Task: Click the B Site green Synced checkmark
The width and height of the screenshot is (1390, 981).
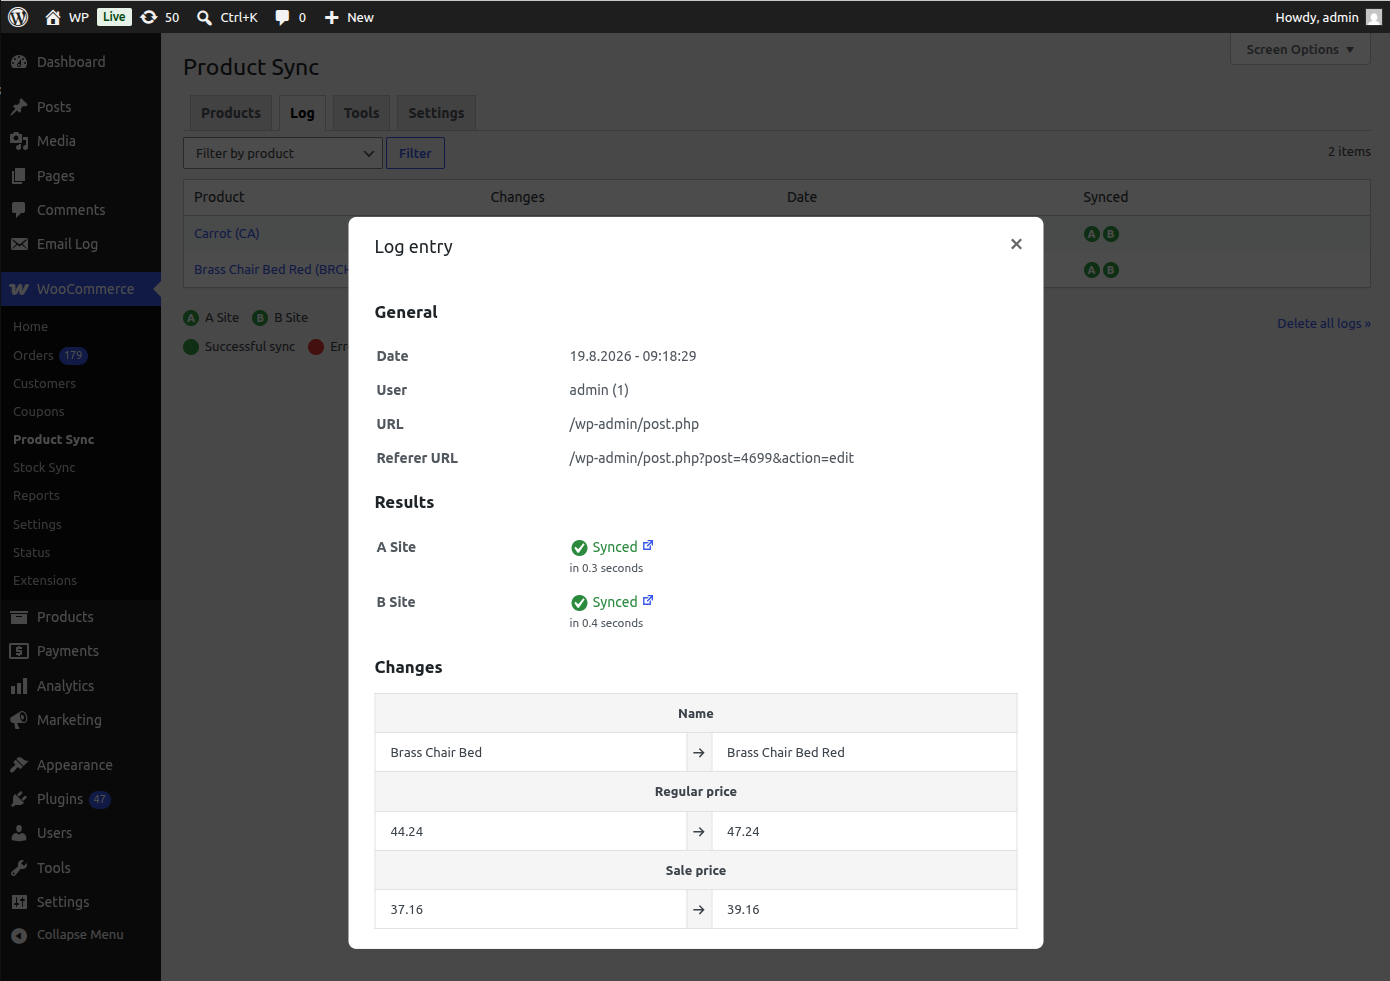Action: coord(579,602)
